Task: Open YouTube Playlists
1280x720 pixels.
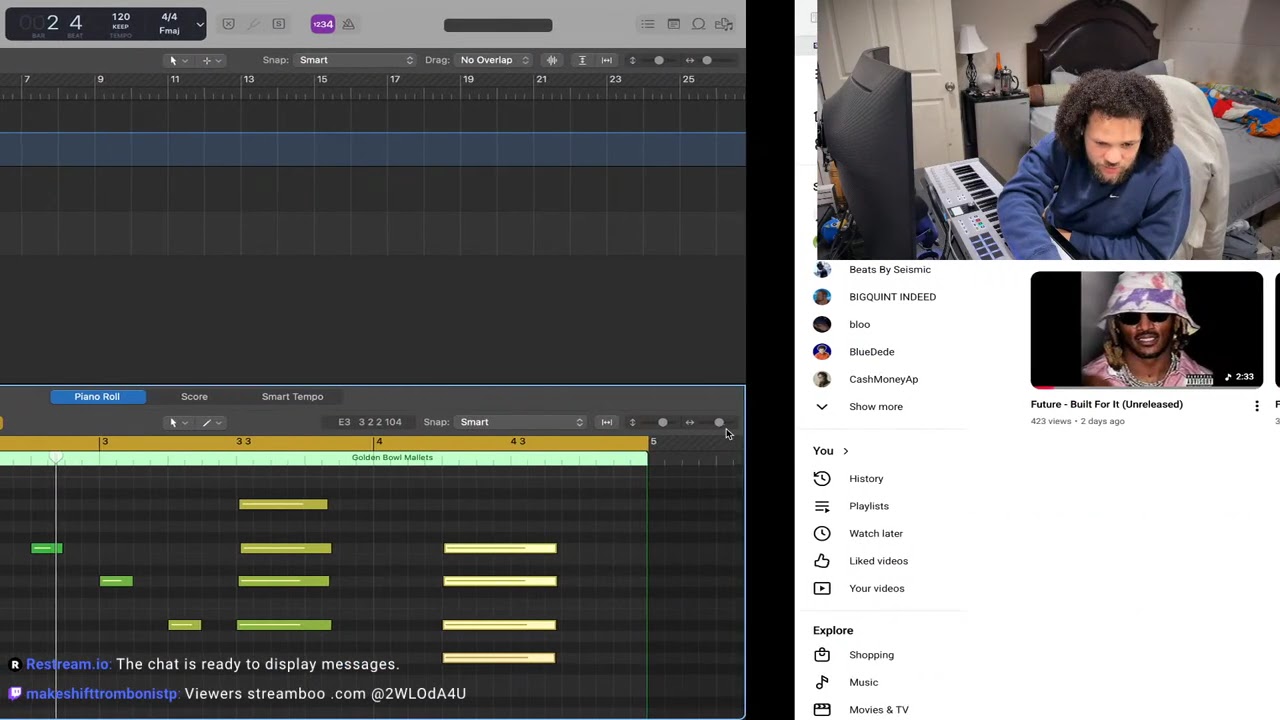Action: [868, 506]
